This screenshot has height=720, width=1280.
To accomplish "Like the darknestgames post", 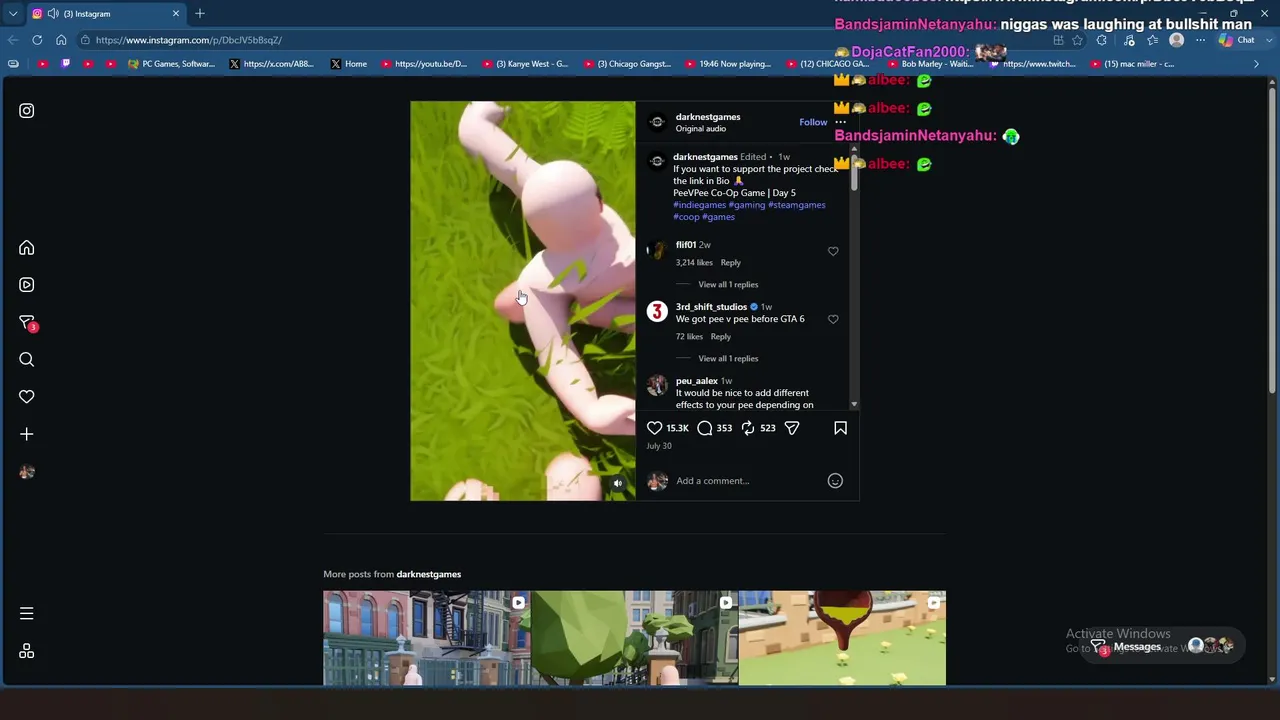I will (x=655, y=428).
